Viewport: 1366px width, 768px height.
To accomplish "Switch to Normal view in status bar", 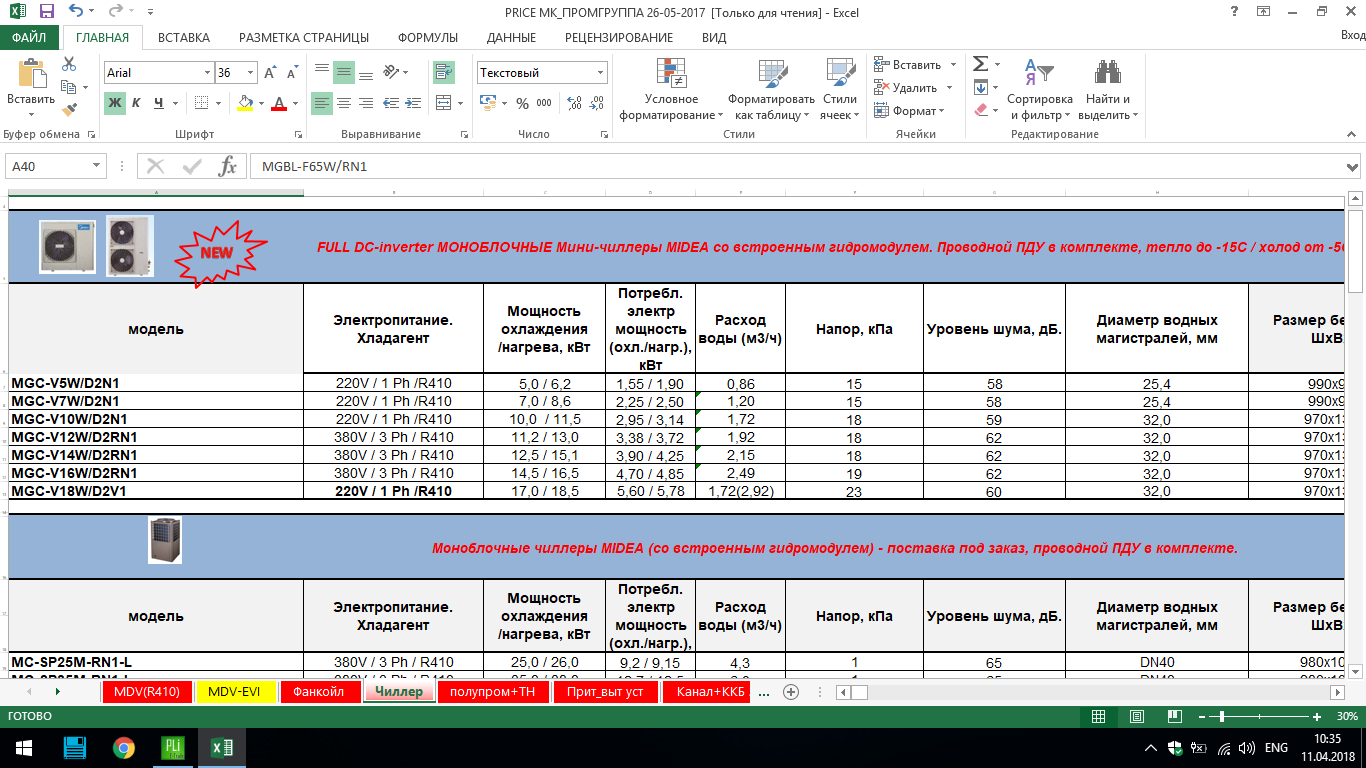I will point(1098,717).
